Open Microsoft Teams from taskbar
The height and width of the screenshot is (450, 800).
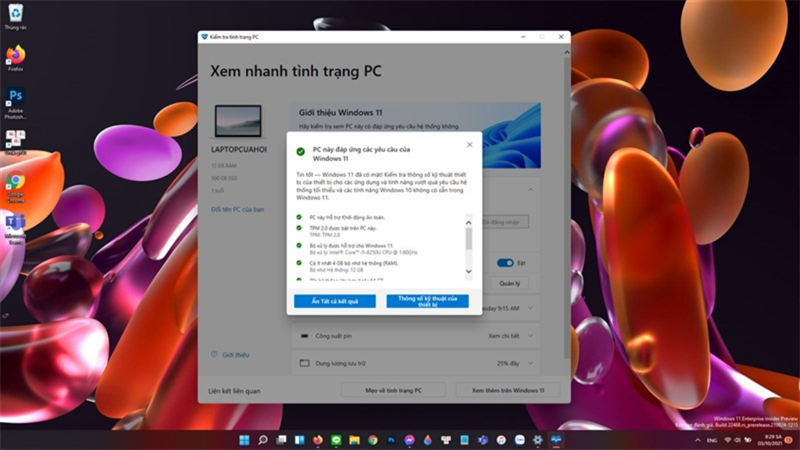point(483,440)
